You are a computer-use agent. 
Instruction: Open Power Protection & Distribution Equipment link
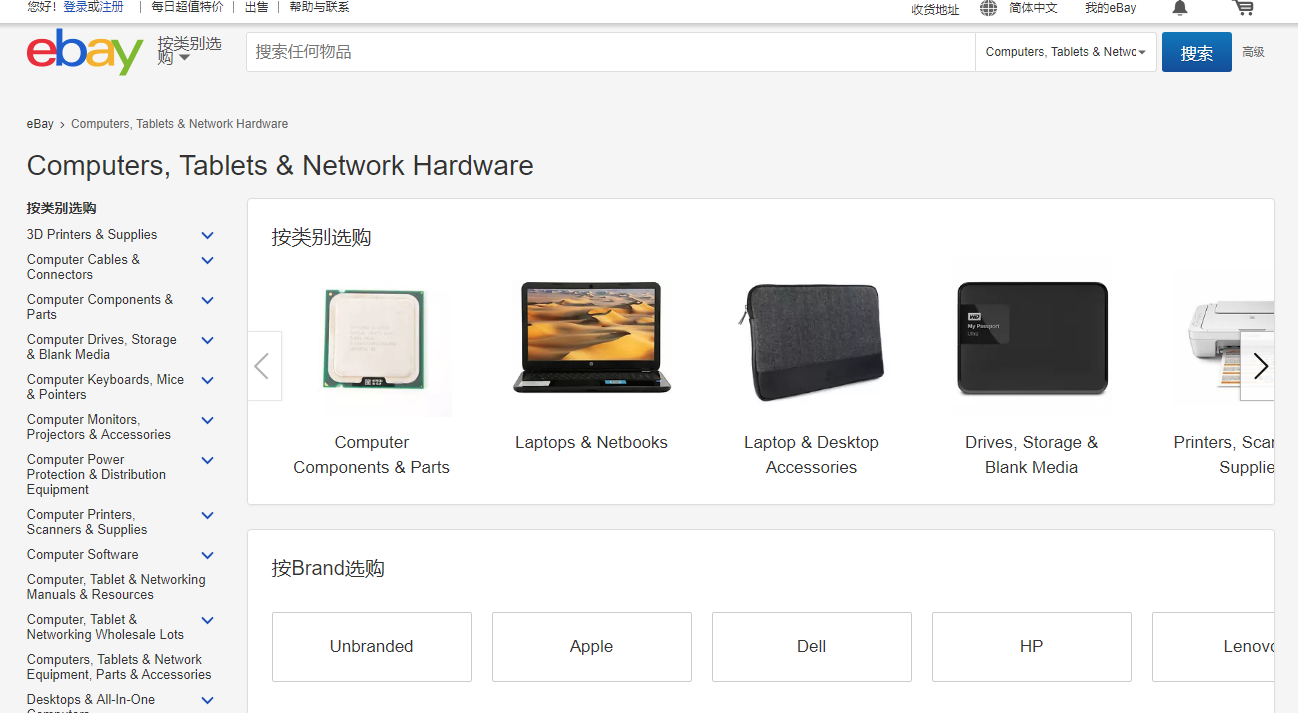click(96, 475)
